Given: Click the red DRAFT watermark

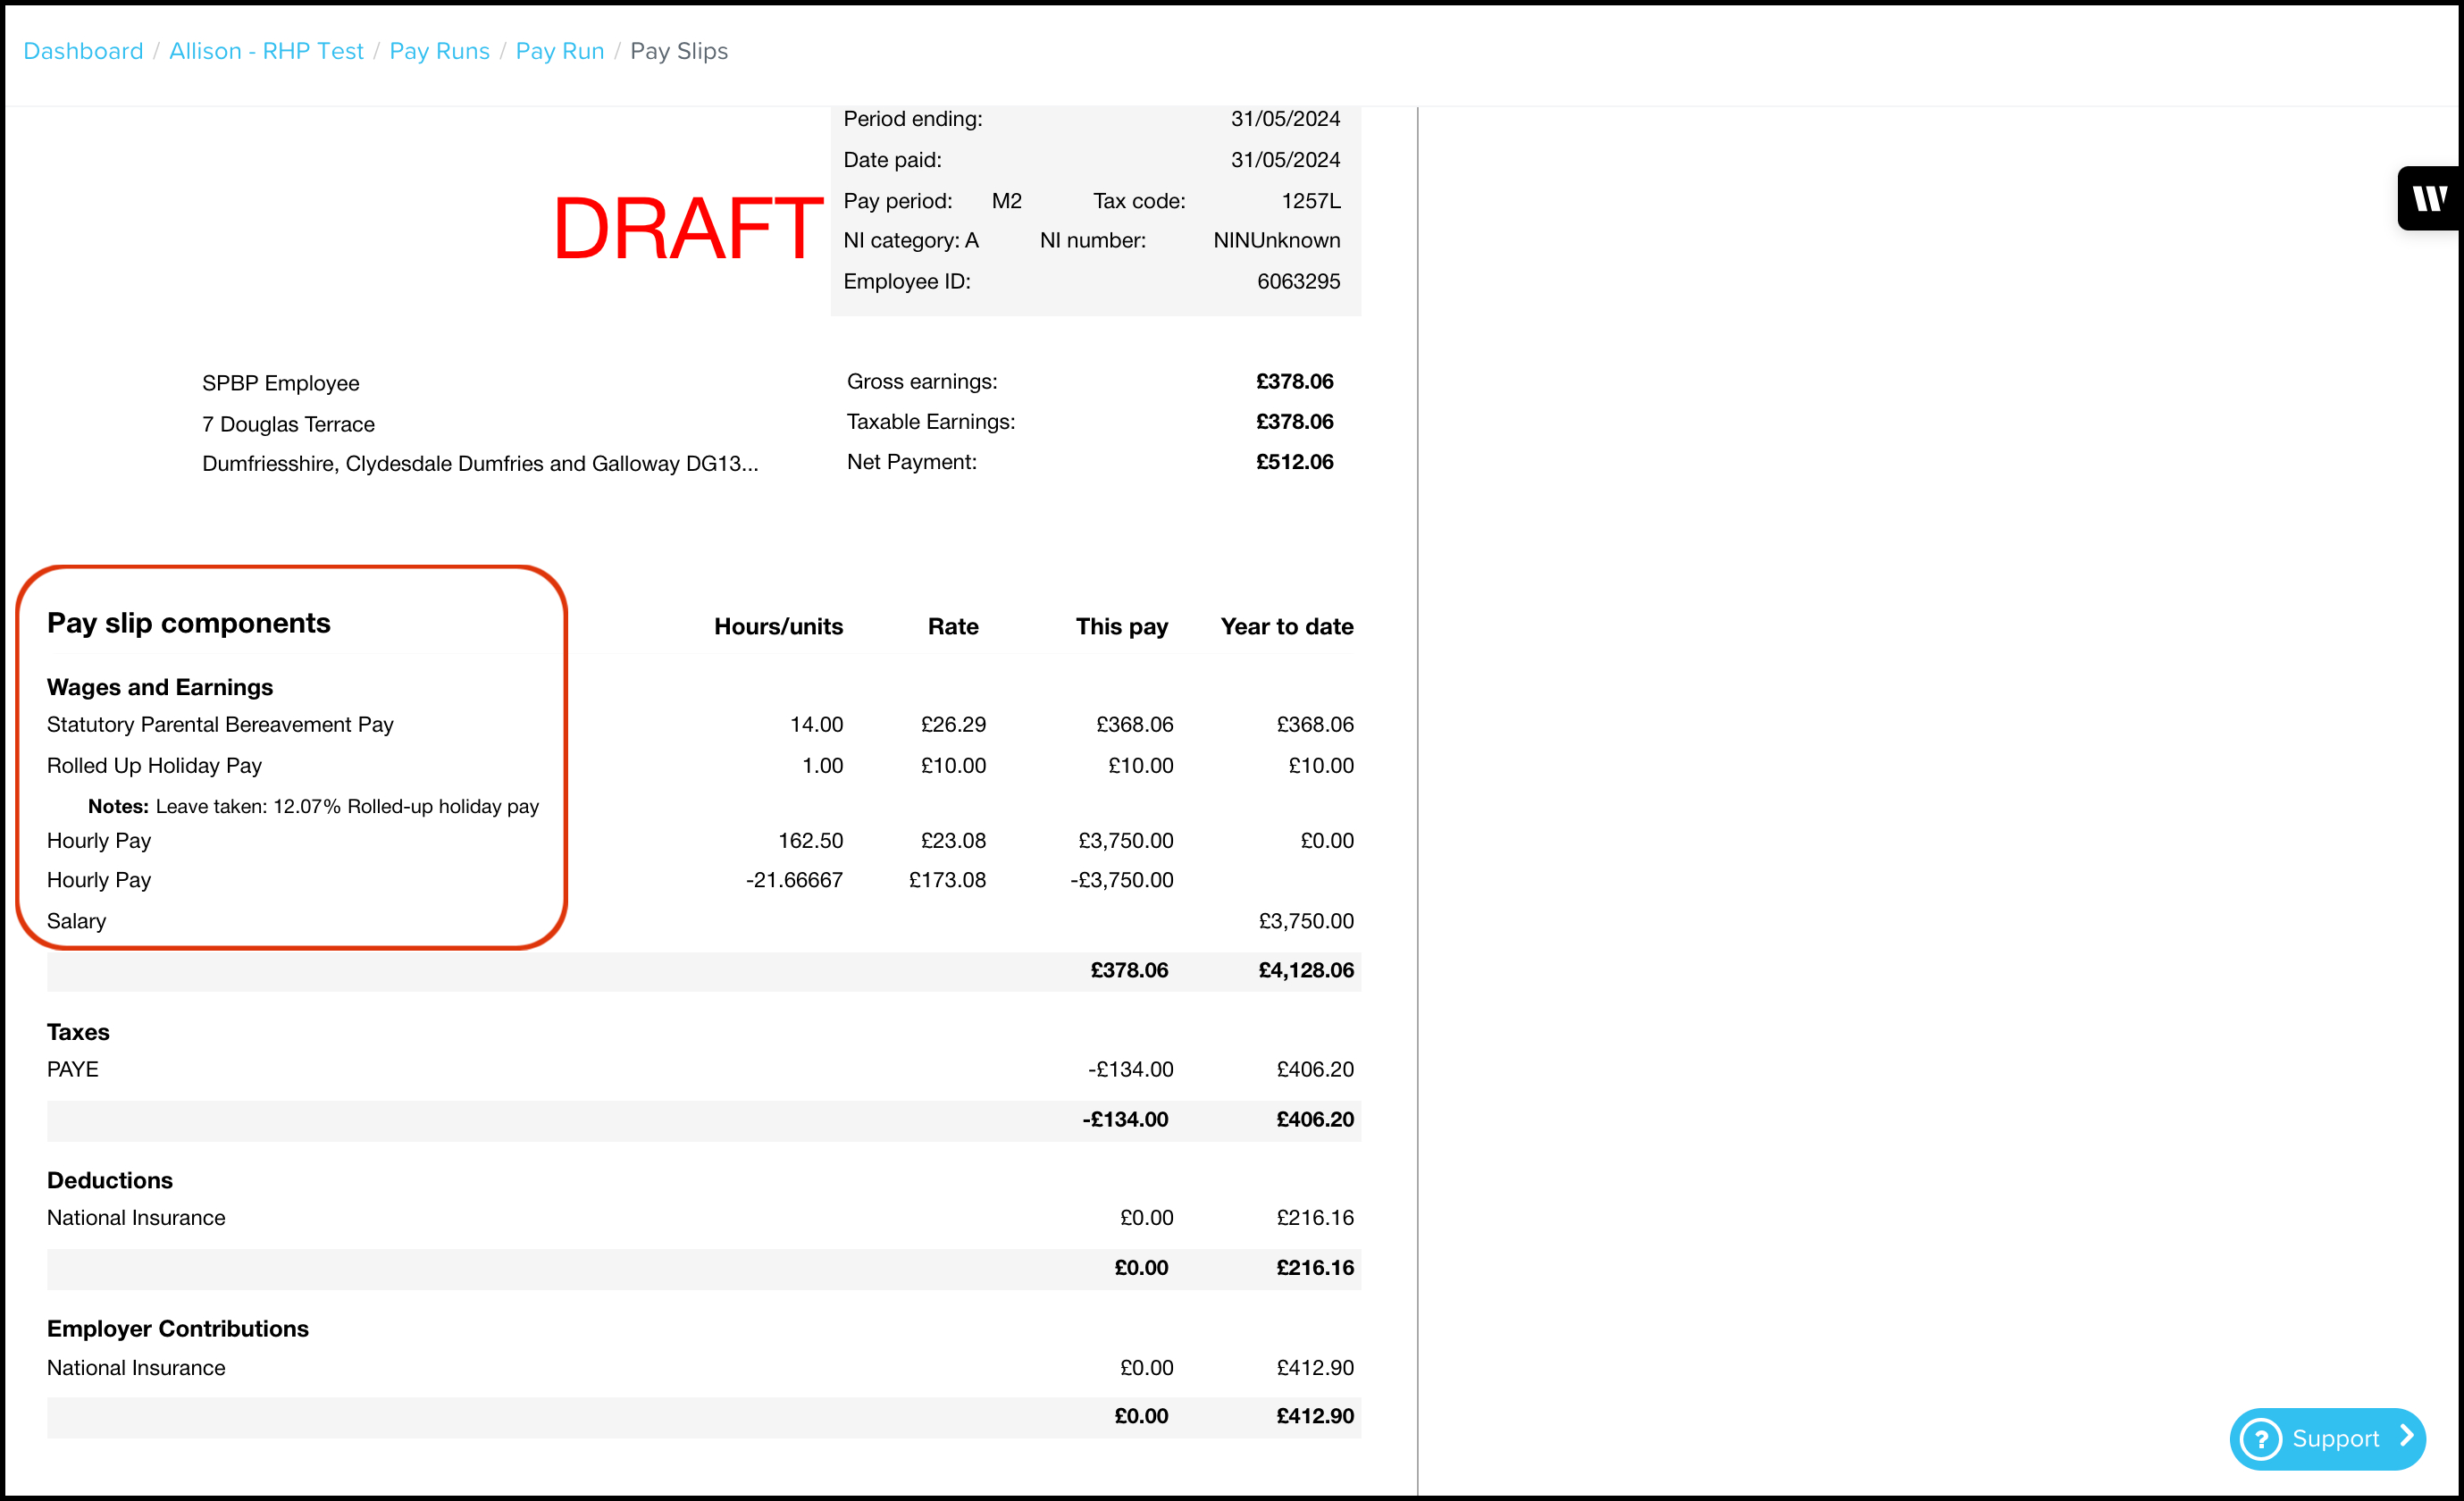Looking at the screenshot, I should [687, 229].
